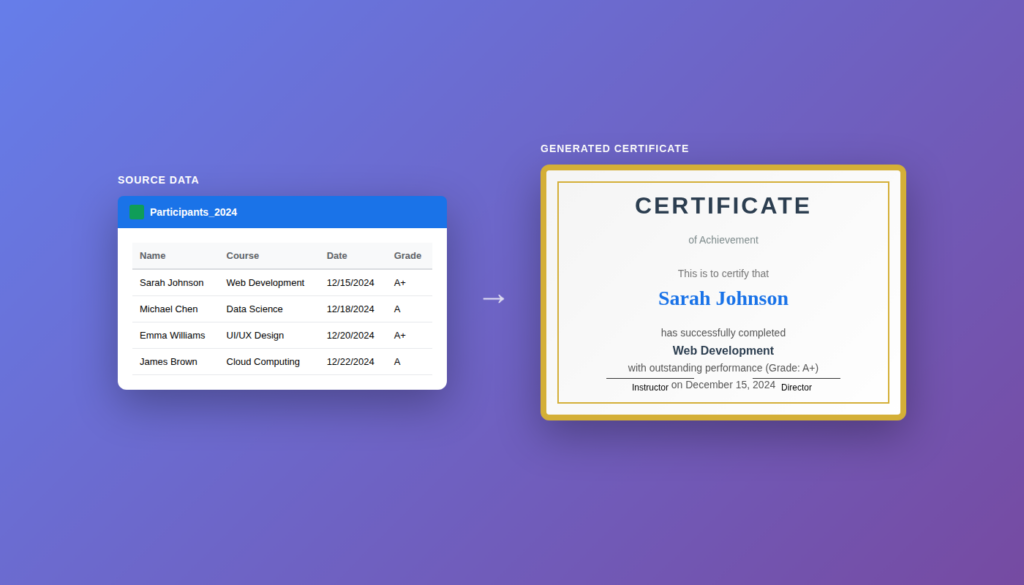The image size is (1024, 585).
Task: Click the Participants_2024 file title
Action: 193,212
